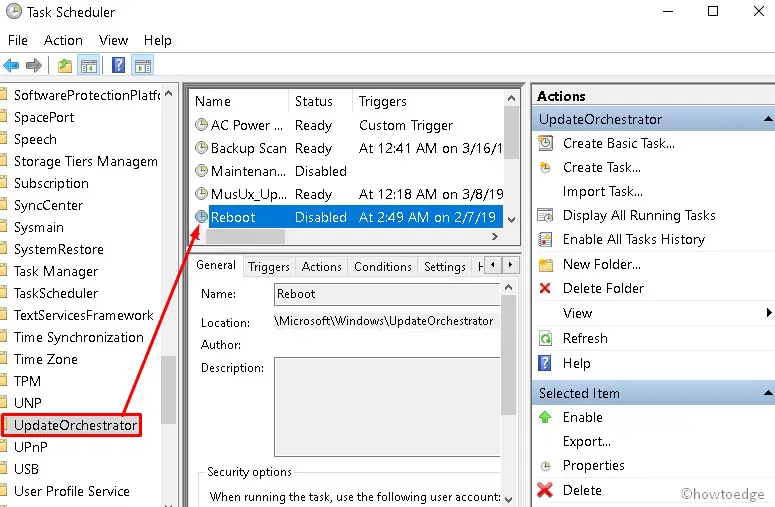This screenshot has height=507, width=775.
Task: Select the TaskScheduler folder
Action: (x=56, y=293)
